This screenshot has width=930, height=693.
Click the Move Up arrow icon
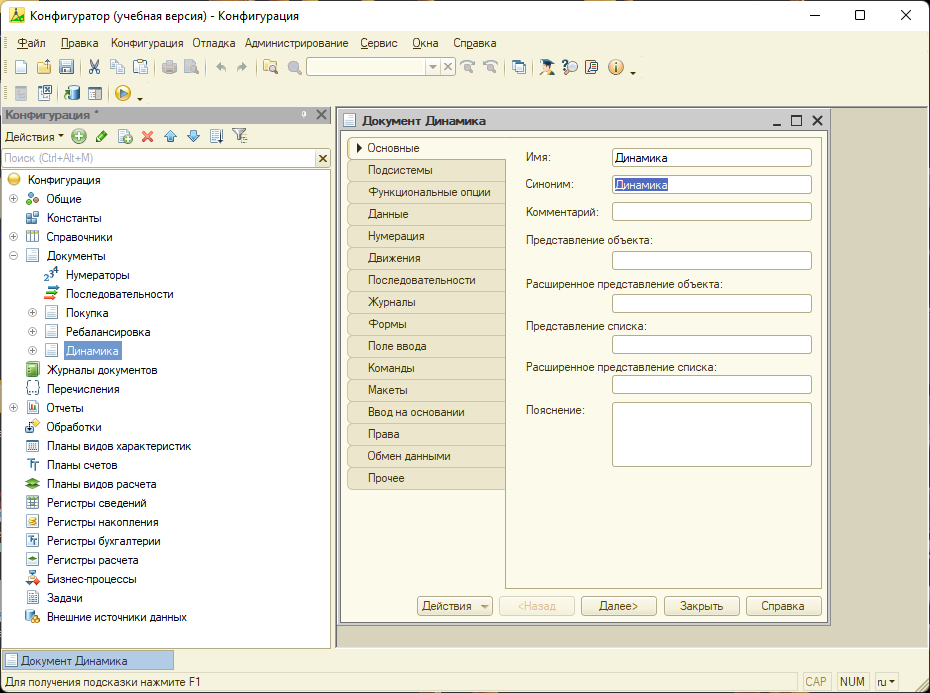point(170,136)
